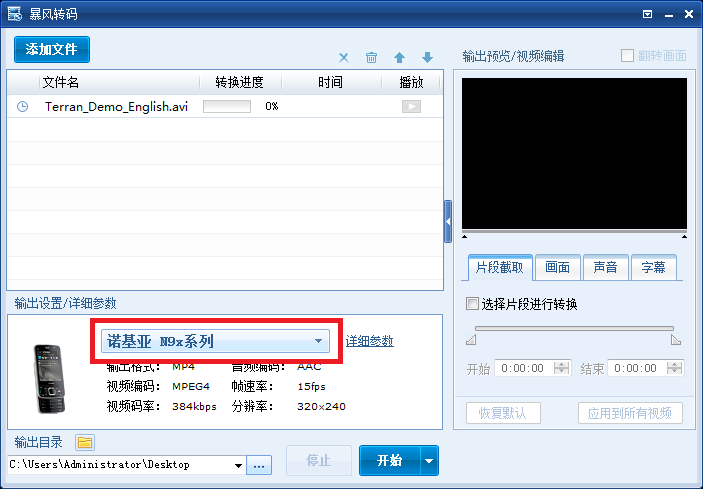Toggle the 翻转画面 checkbox

click(627, 56)
